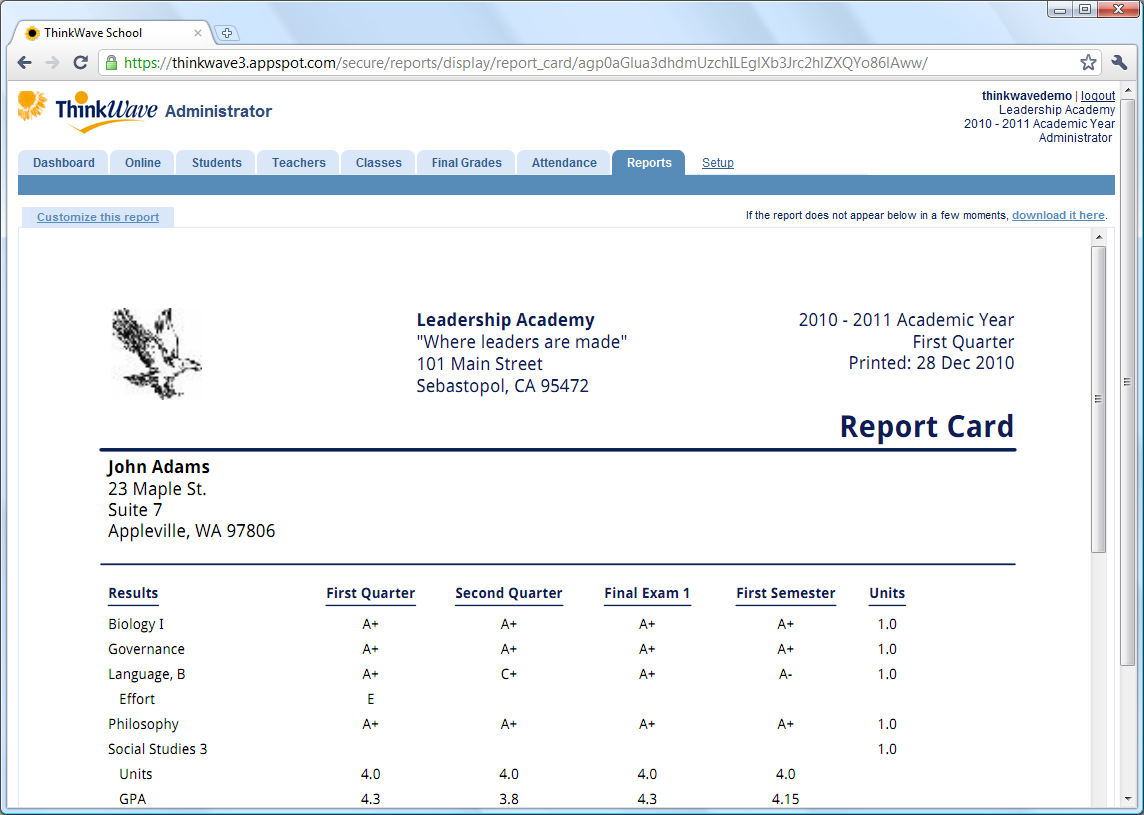Screen dimensions: 1144x815
Task: Click the thinkwavedemo username text
Action: coord(1027,96)
